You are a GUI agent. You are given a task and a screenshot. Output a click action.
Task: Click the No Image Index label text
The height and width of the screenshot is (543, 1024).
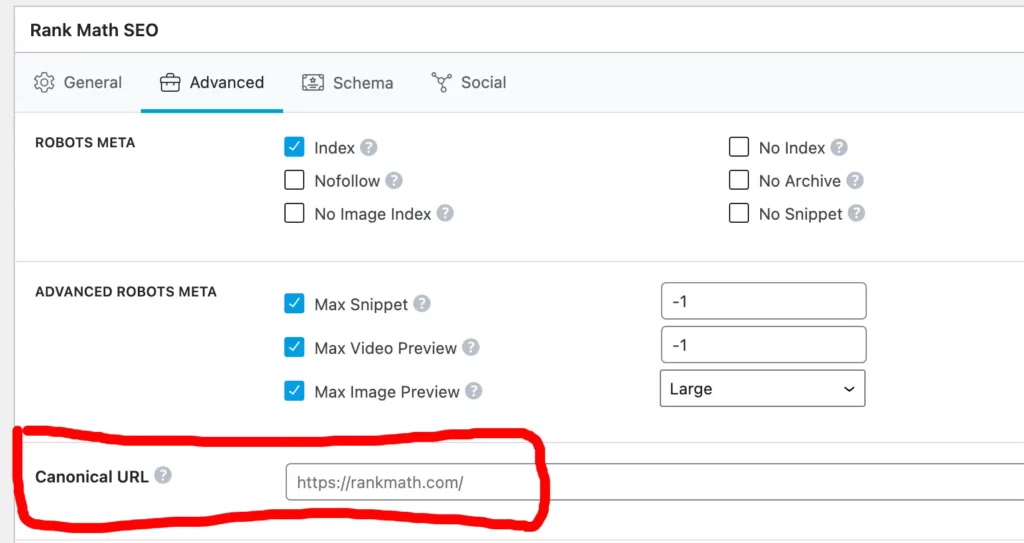coord(373,214)
